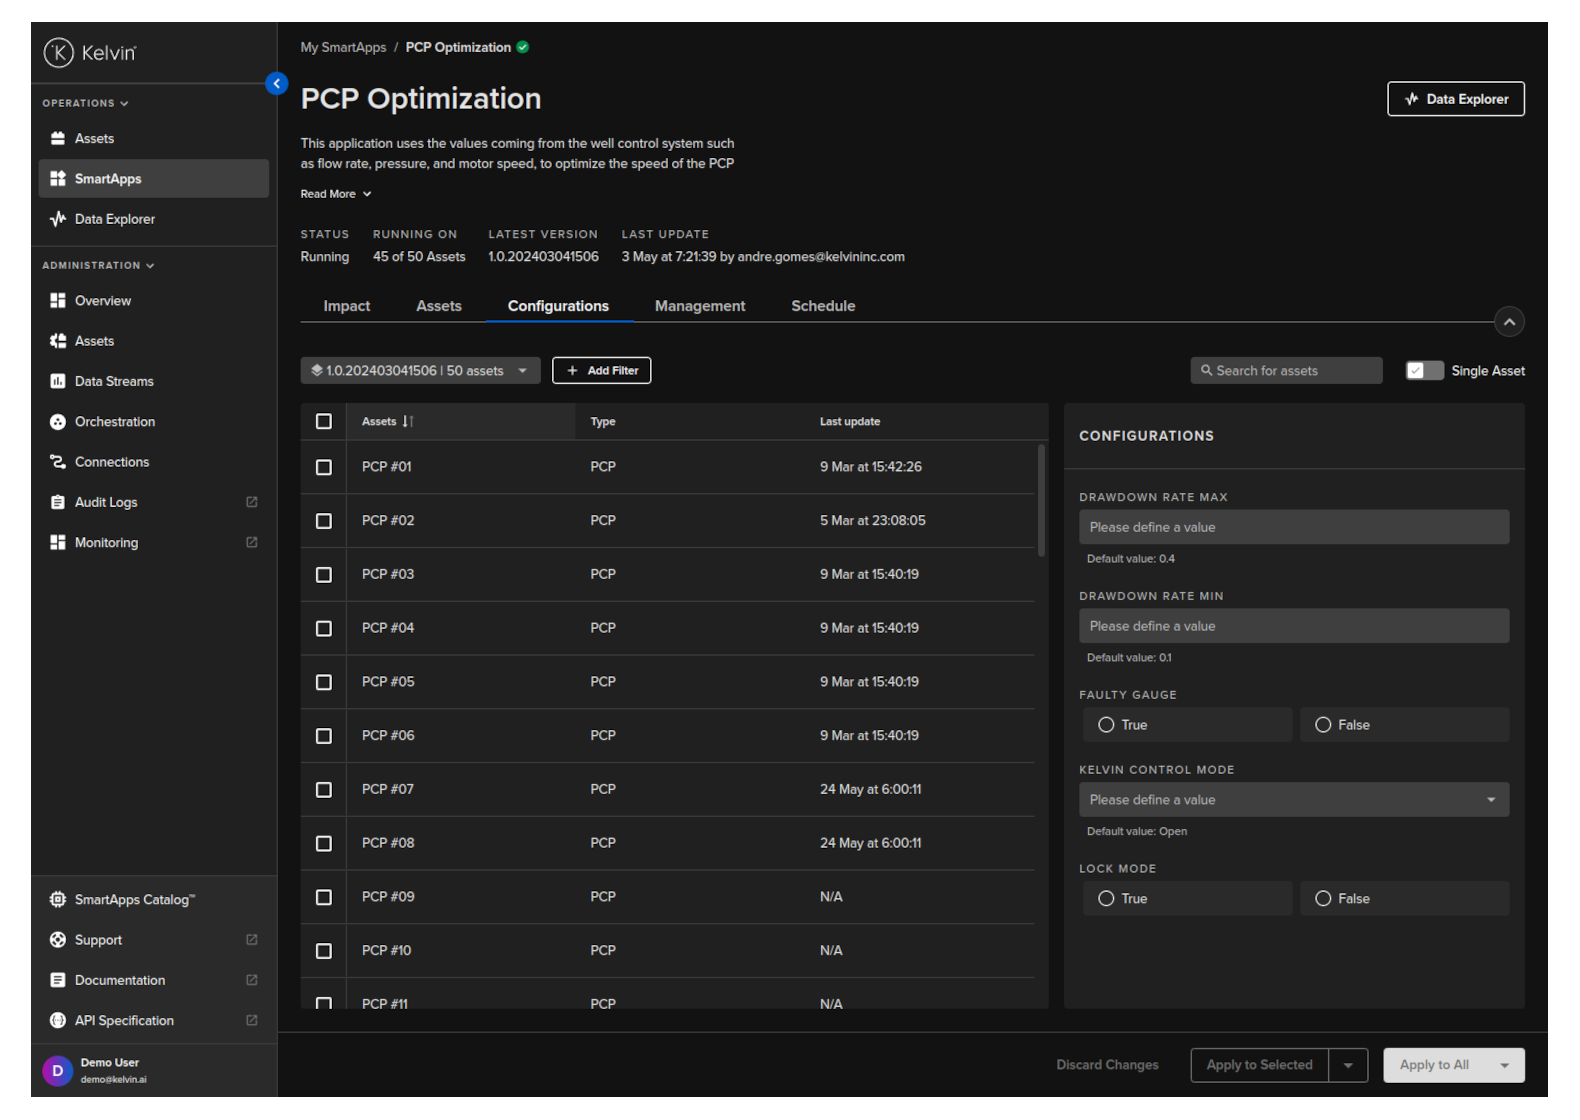
Task: Go to Connections in the sidebar
Action: 111,462
